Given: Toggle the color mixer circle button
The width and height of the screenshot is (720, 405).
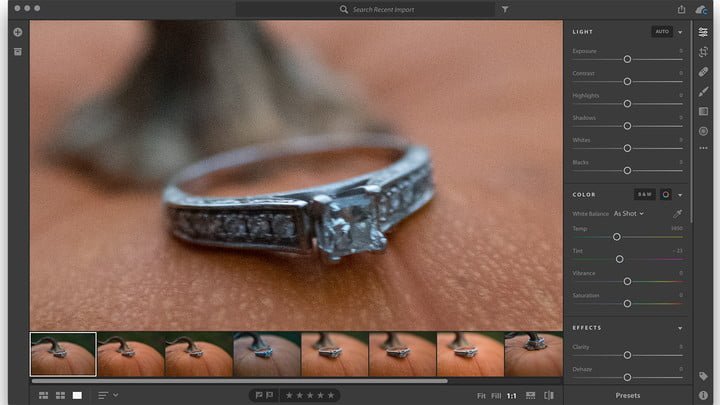Looking at the screenshot, I should click(x=665, y=194).
